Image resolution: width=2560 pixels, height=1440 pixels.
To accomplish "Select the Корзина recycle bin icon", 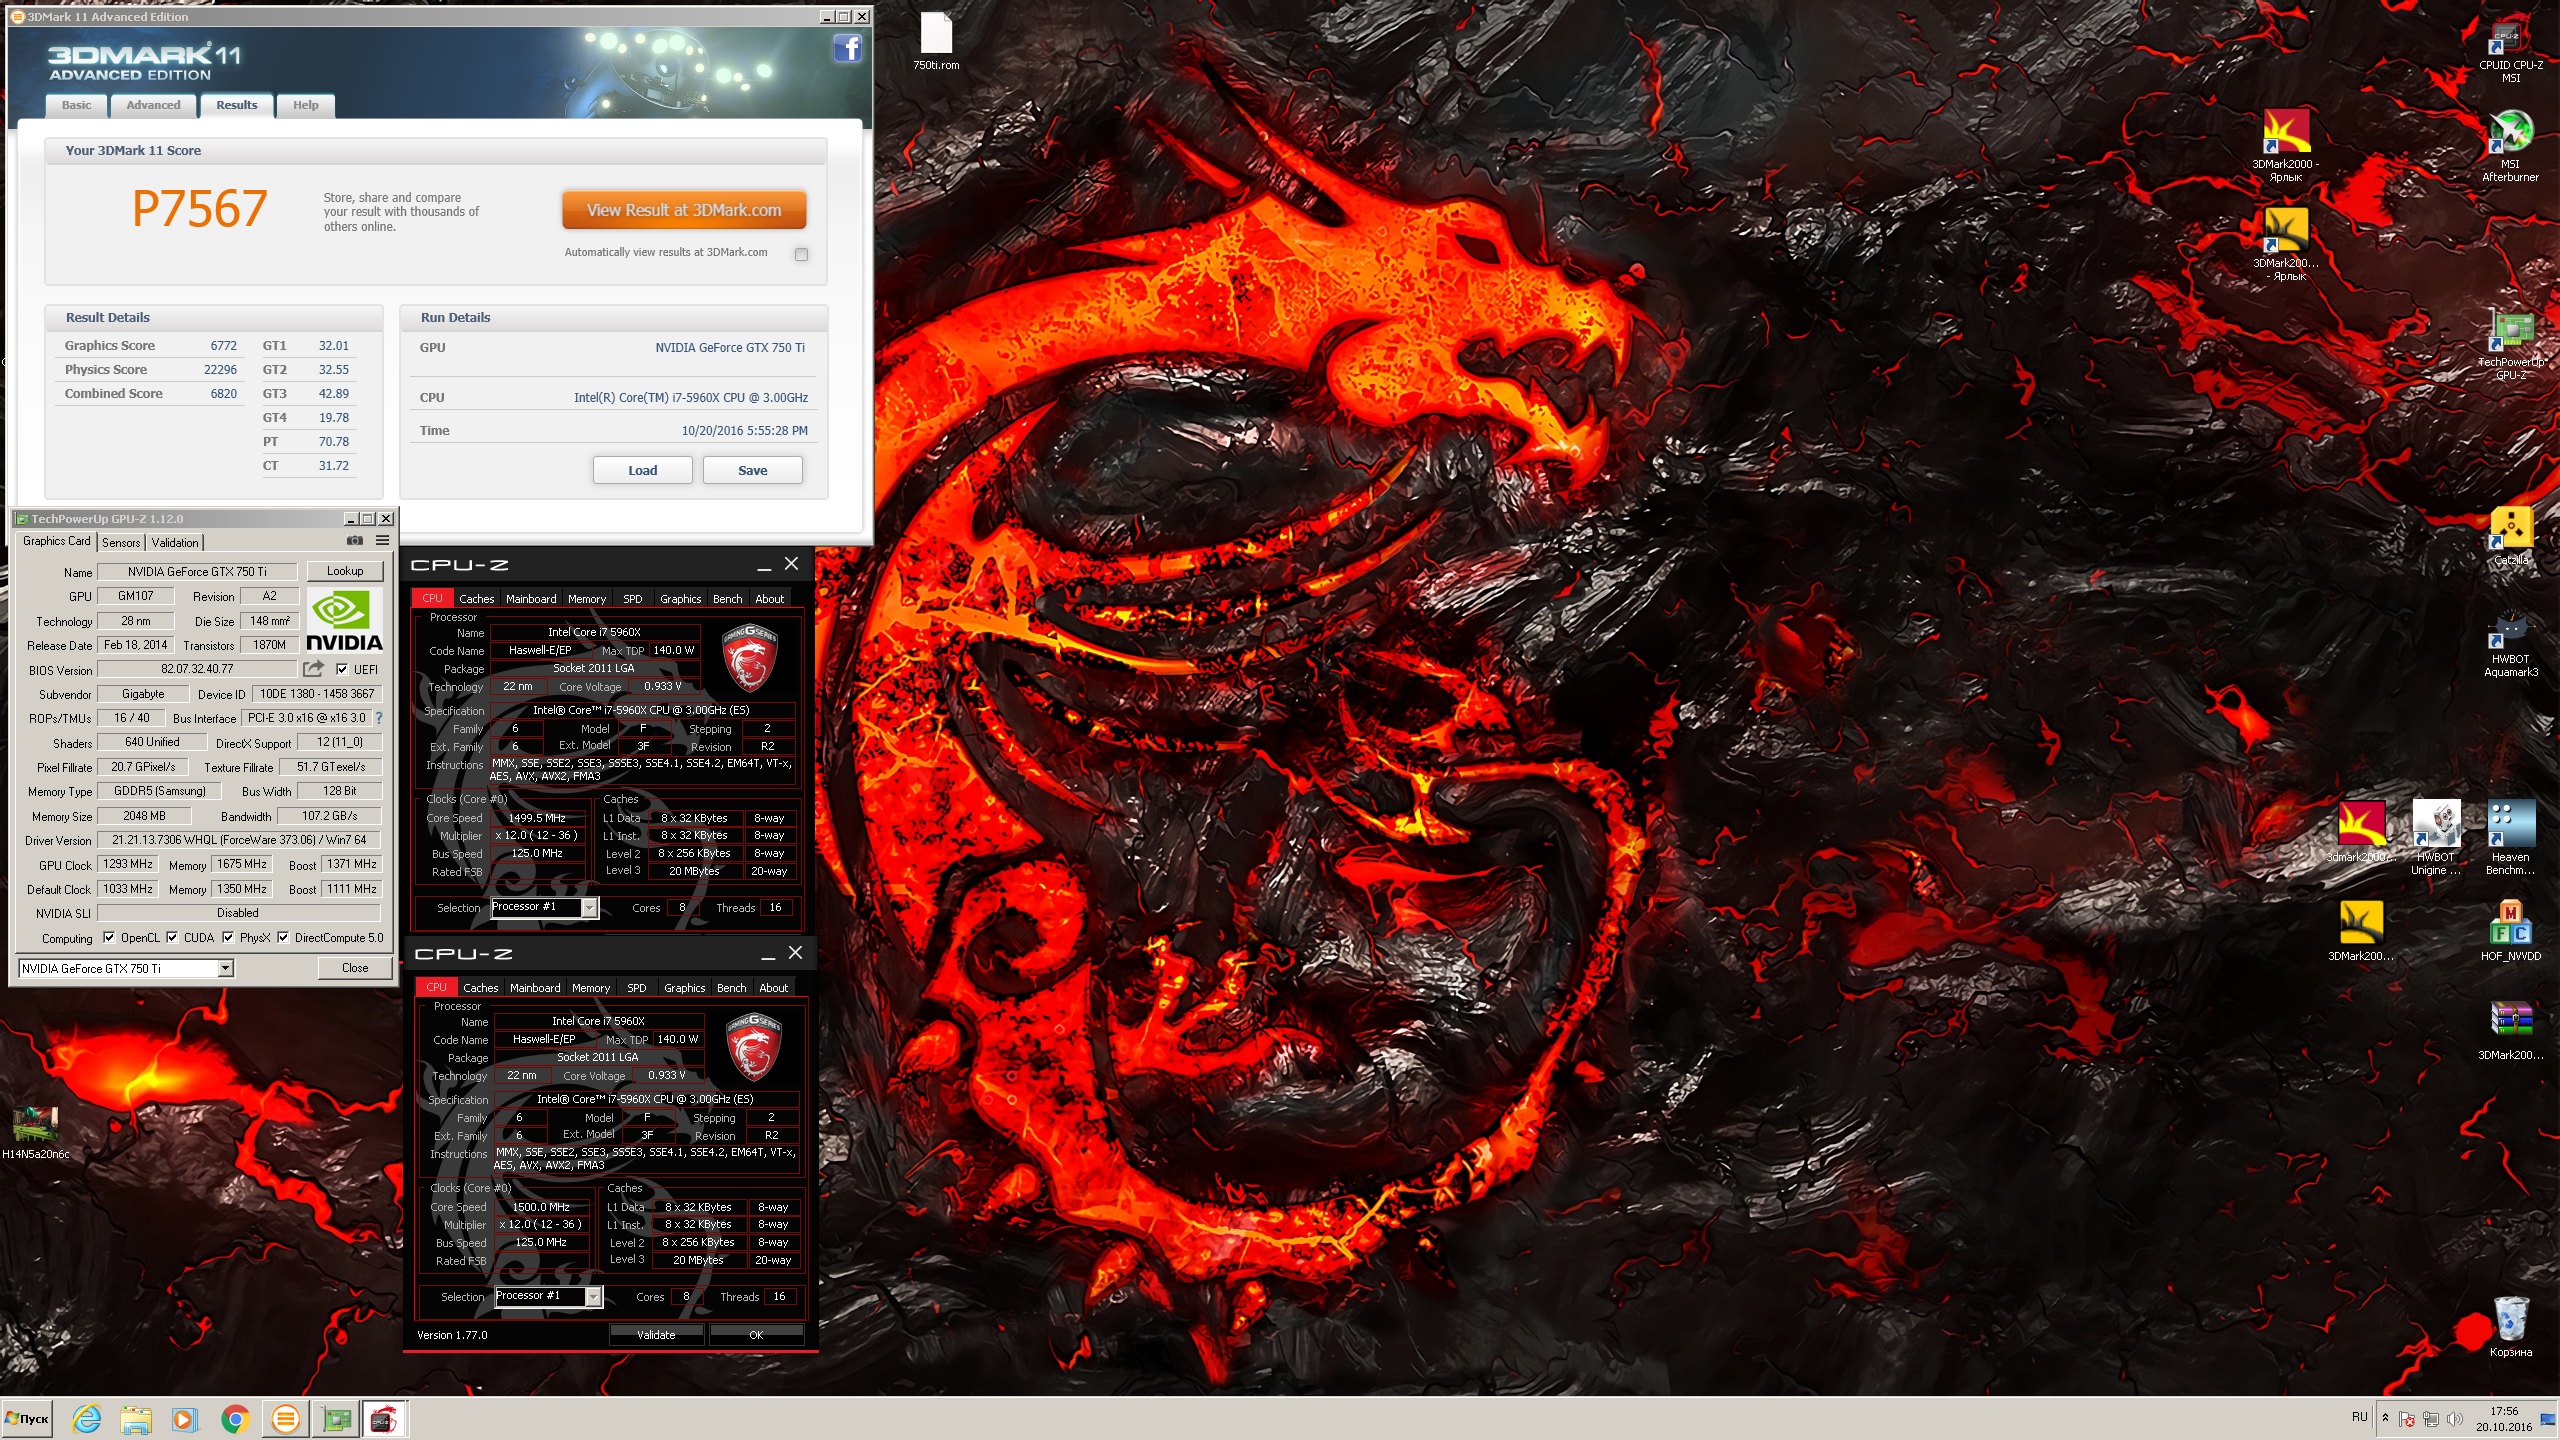I will coord(2510,1326).
